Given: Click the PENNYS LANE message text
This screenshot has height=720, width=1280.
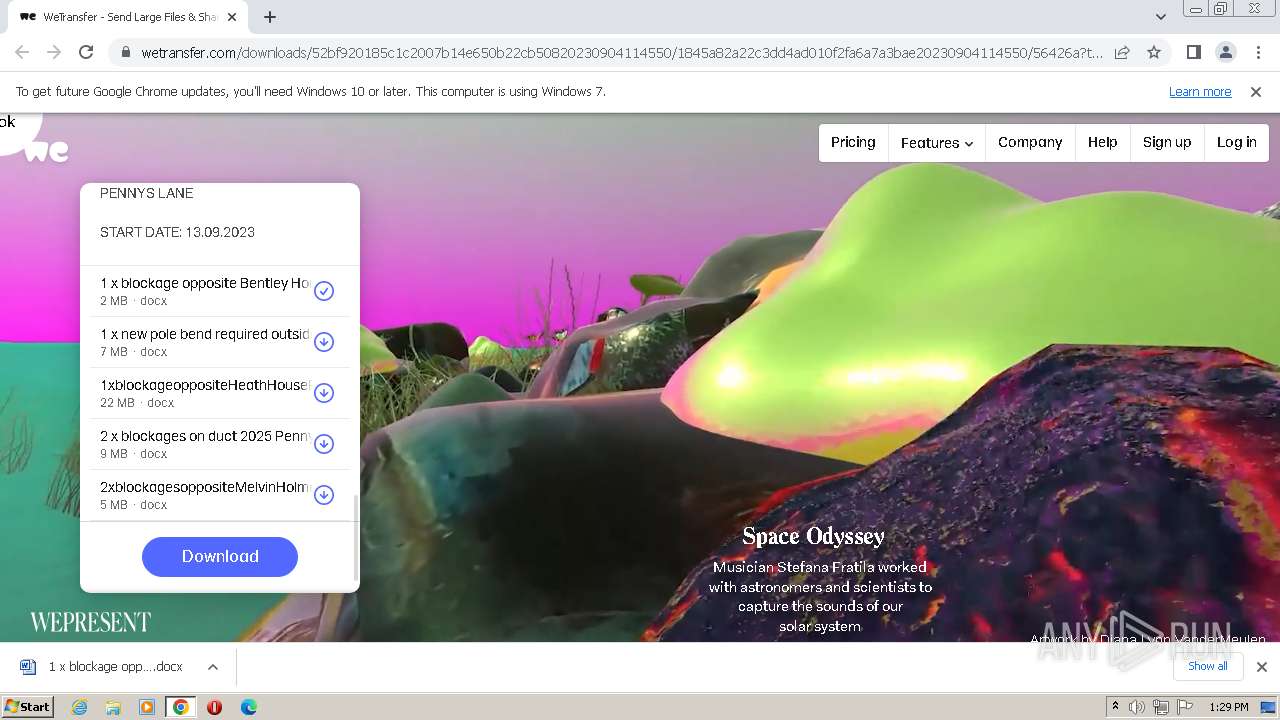Looking at the screenshot, I should point(147,193).
